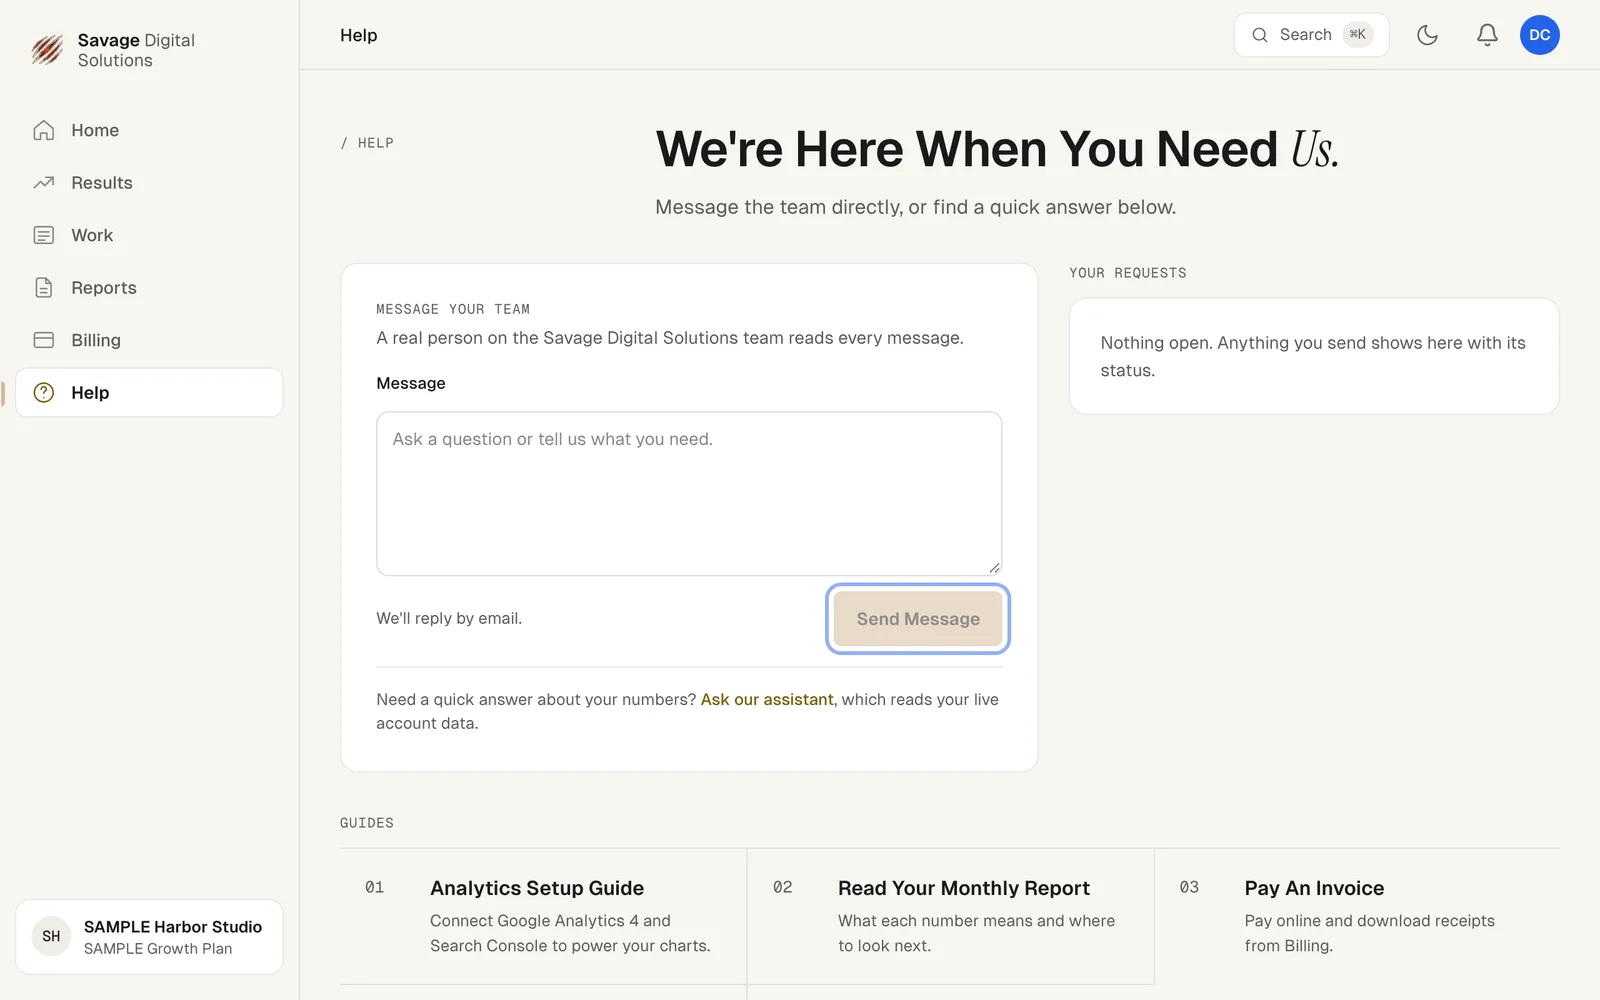
Task: Click the Results trend-line icon
Action: (x=44, y=183)
